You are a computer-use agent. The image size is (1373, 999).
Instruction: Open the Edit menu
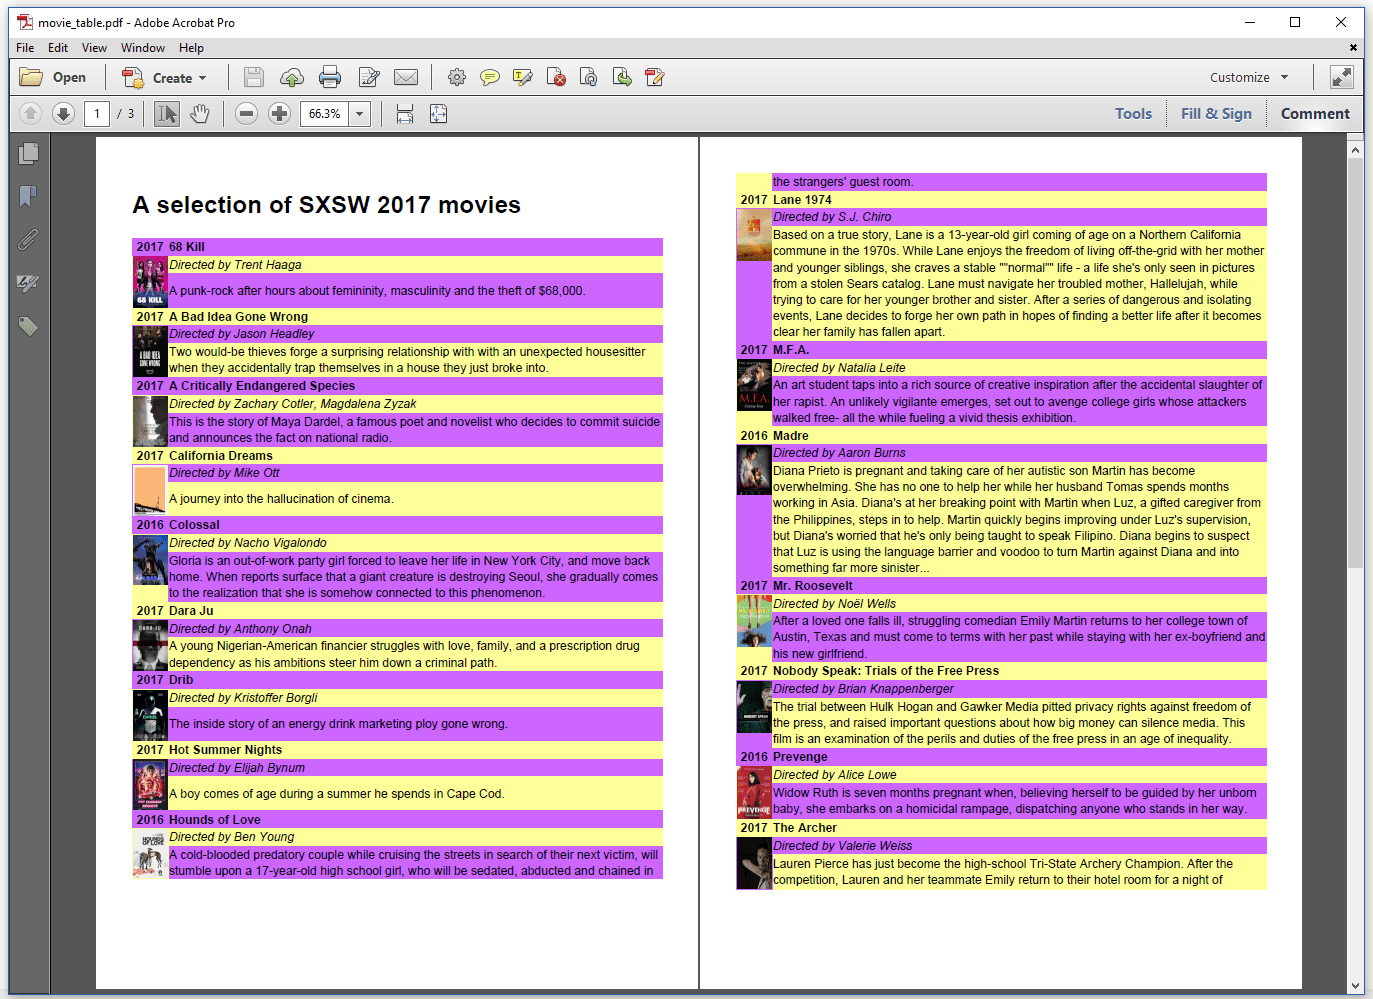pos(57,47)
